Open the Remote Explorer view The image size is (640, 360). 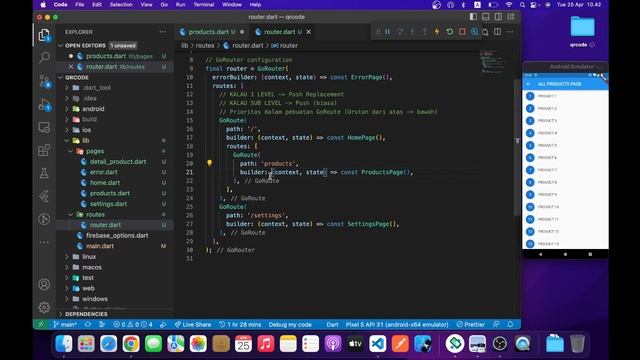coord(44,127)
